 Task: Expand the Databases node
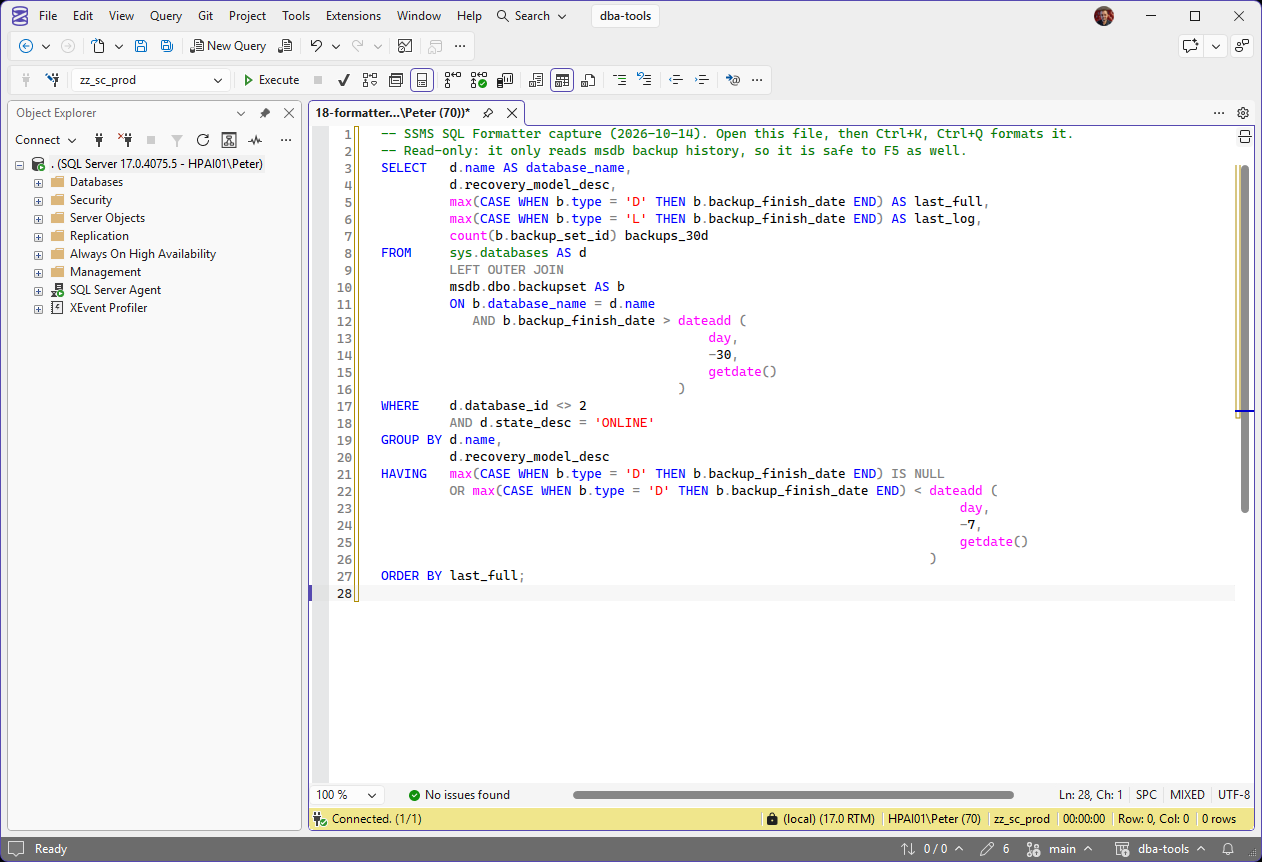38,182
